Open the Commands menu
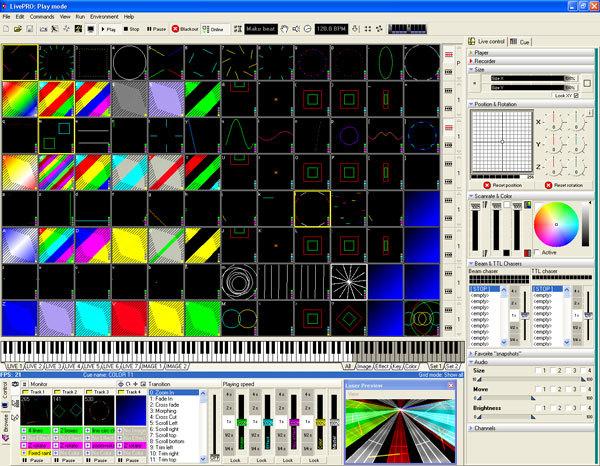Image resolution: width=600 pixels, height=466 pixels. (44, 17)
